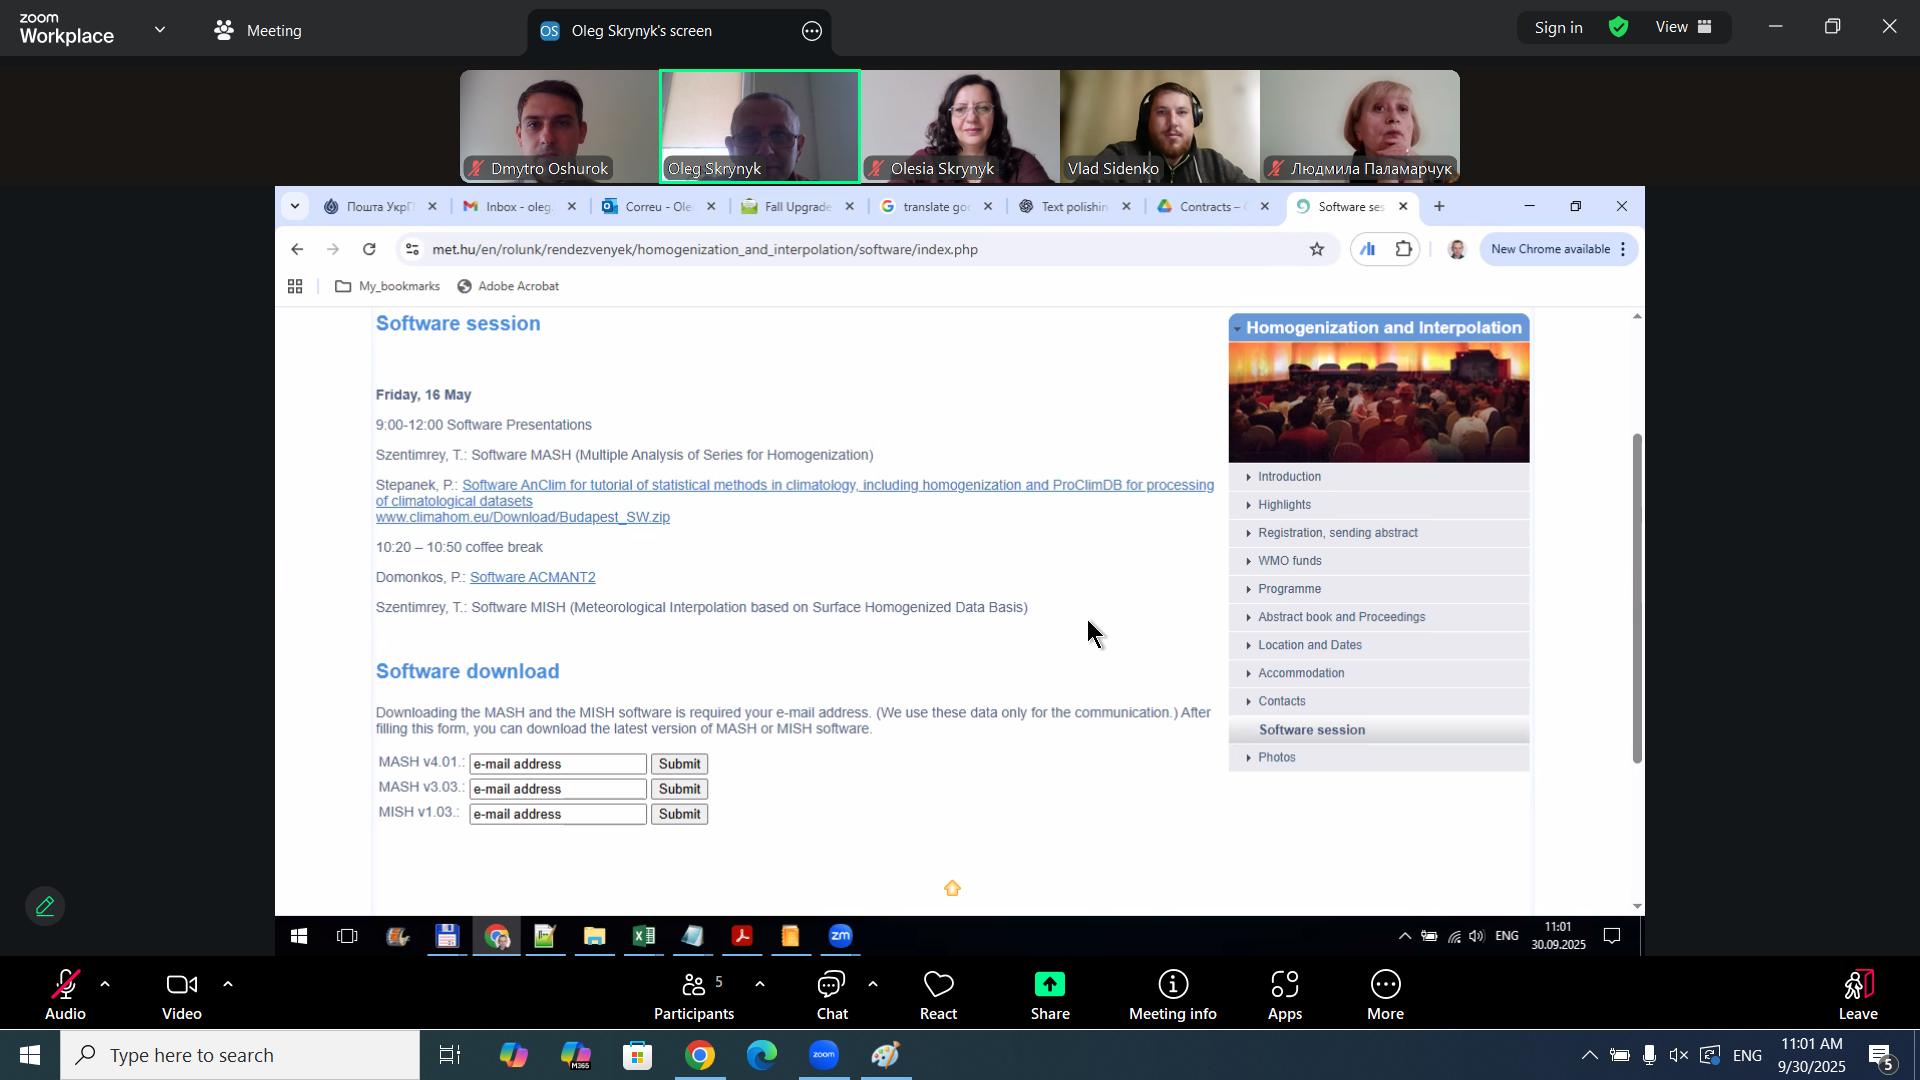Open the Chat panel
This screenshot has width=1920, height=1080.
(831, 994)
